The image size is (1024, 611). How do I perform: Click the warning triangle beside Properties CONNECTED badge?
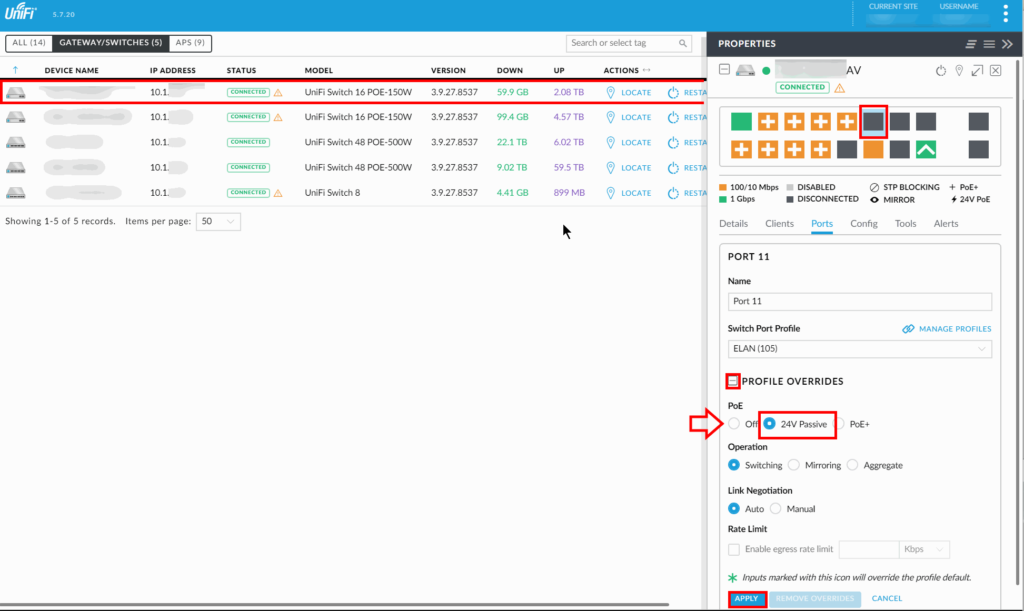point(839,87)
